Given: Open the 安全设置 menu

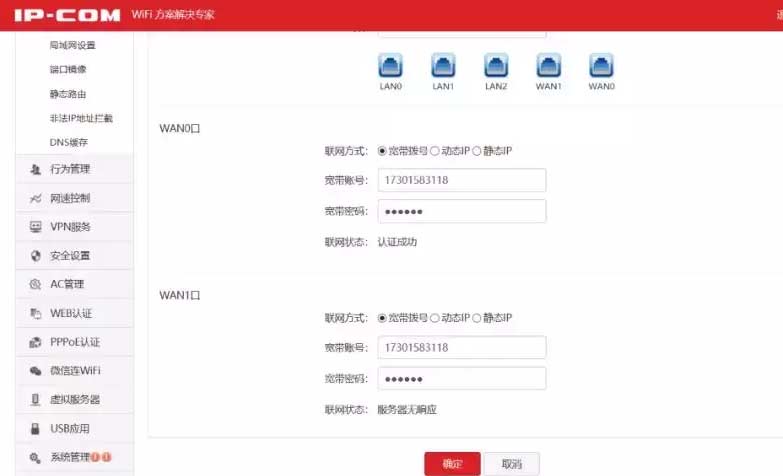Looking at the screenshot, I should tap(74, 256).
